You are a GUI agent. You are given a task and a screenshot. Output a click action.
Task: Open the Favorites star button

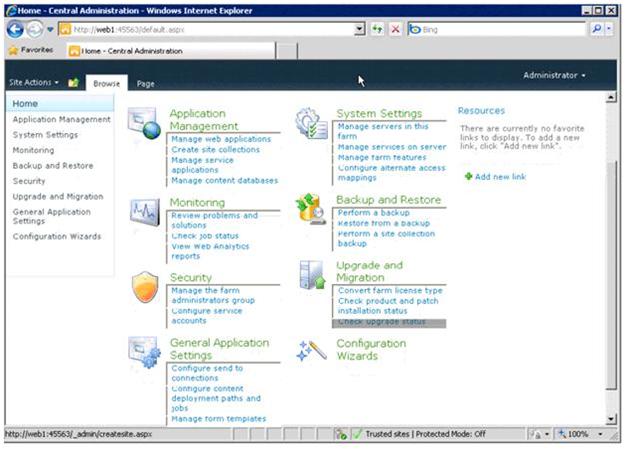click(x=31, y=50)
